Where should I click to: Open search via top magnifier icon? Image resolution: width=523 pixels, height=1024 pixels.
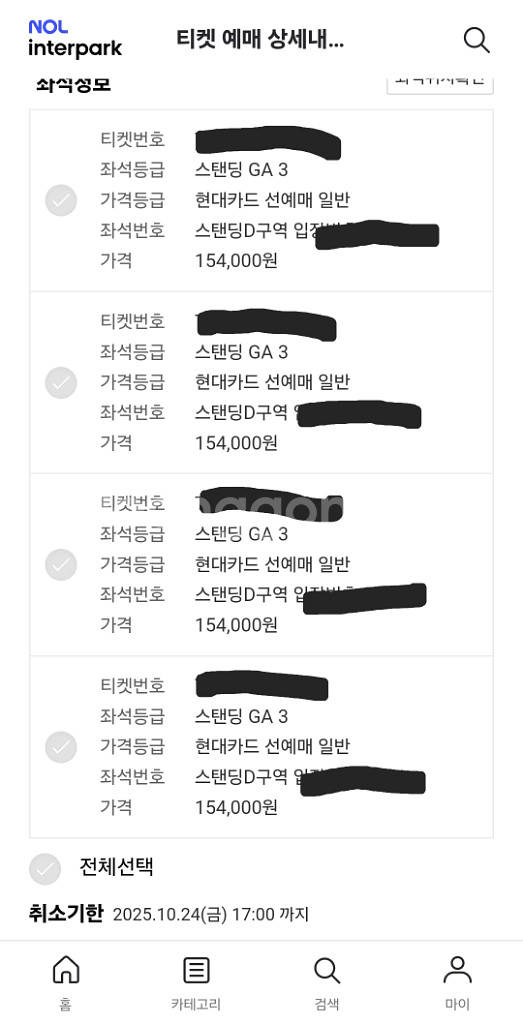pos(477,40)
